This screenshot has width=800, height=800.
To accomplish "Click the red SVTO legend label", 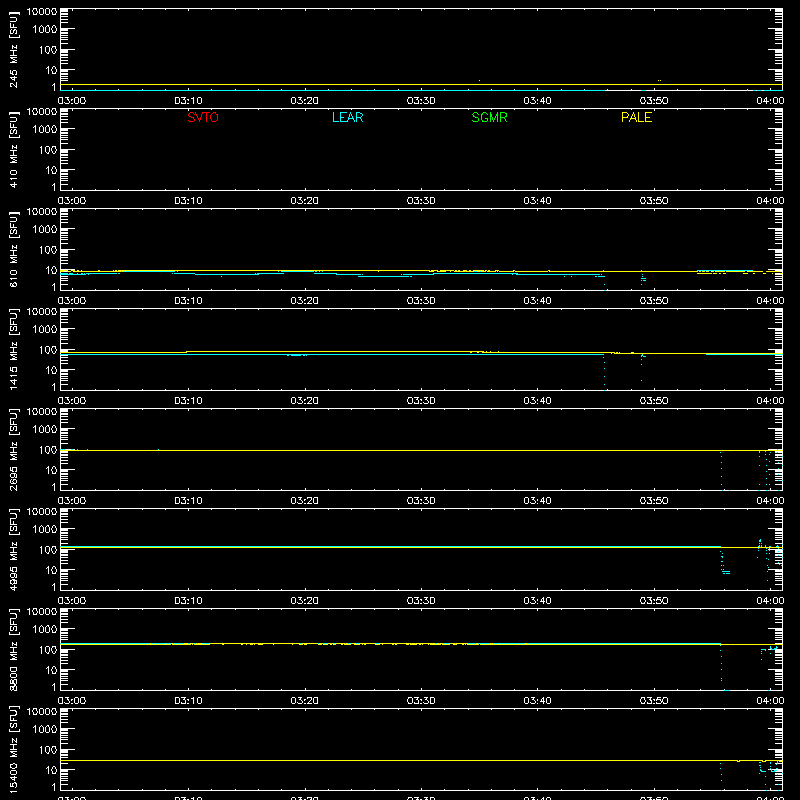I will tap(203, 117).
